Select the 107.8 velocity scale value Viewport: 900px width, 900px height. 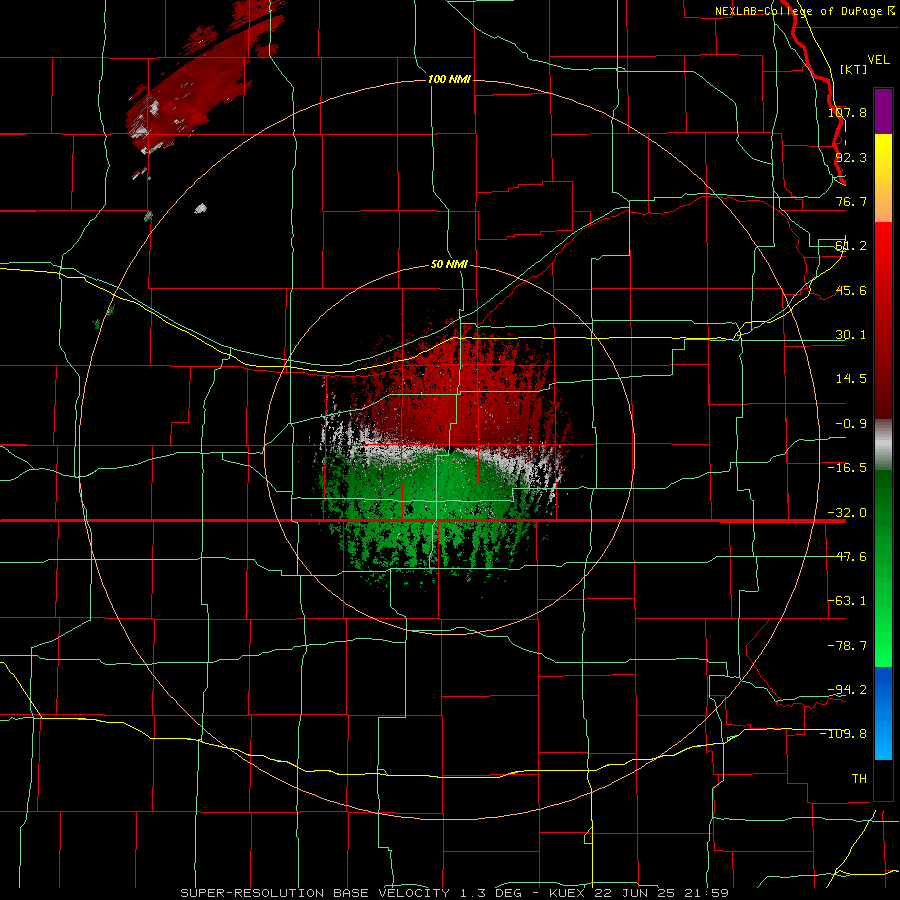click(847, 112)
